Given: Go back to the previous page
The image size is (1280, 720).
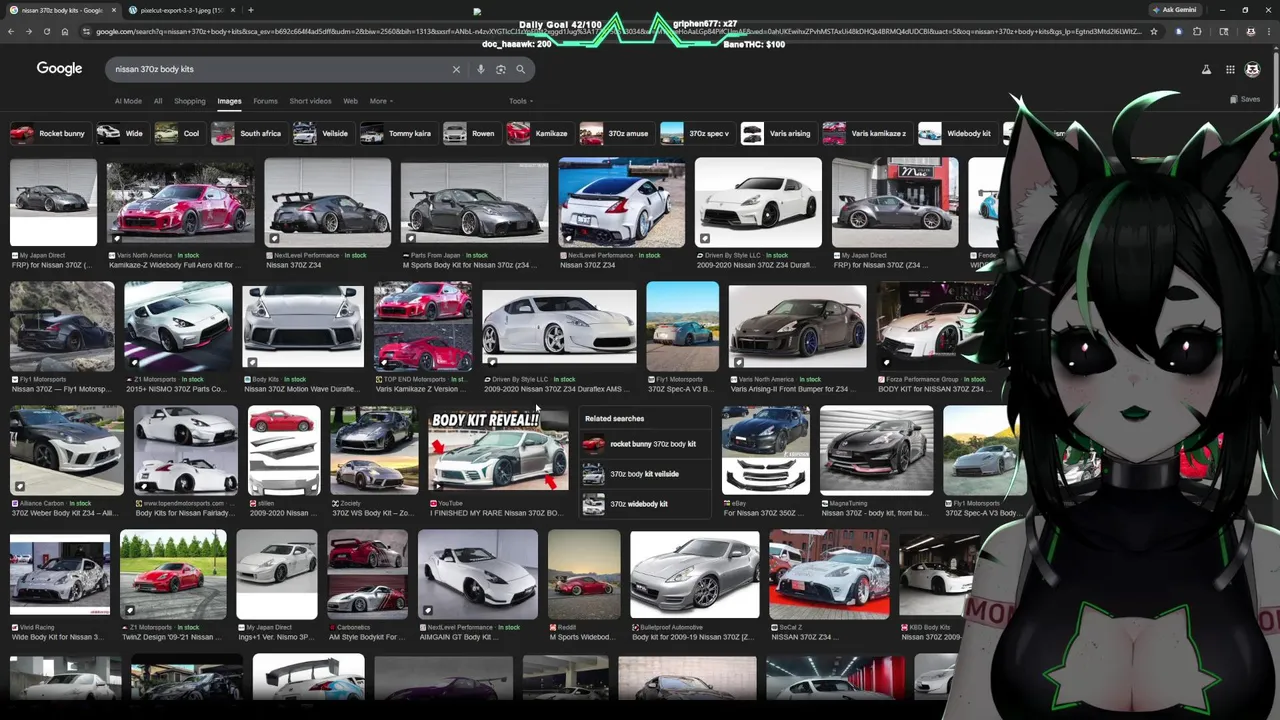Looking at the screenshot, I should point(11,31).
